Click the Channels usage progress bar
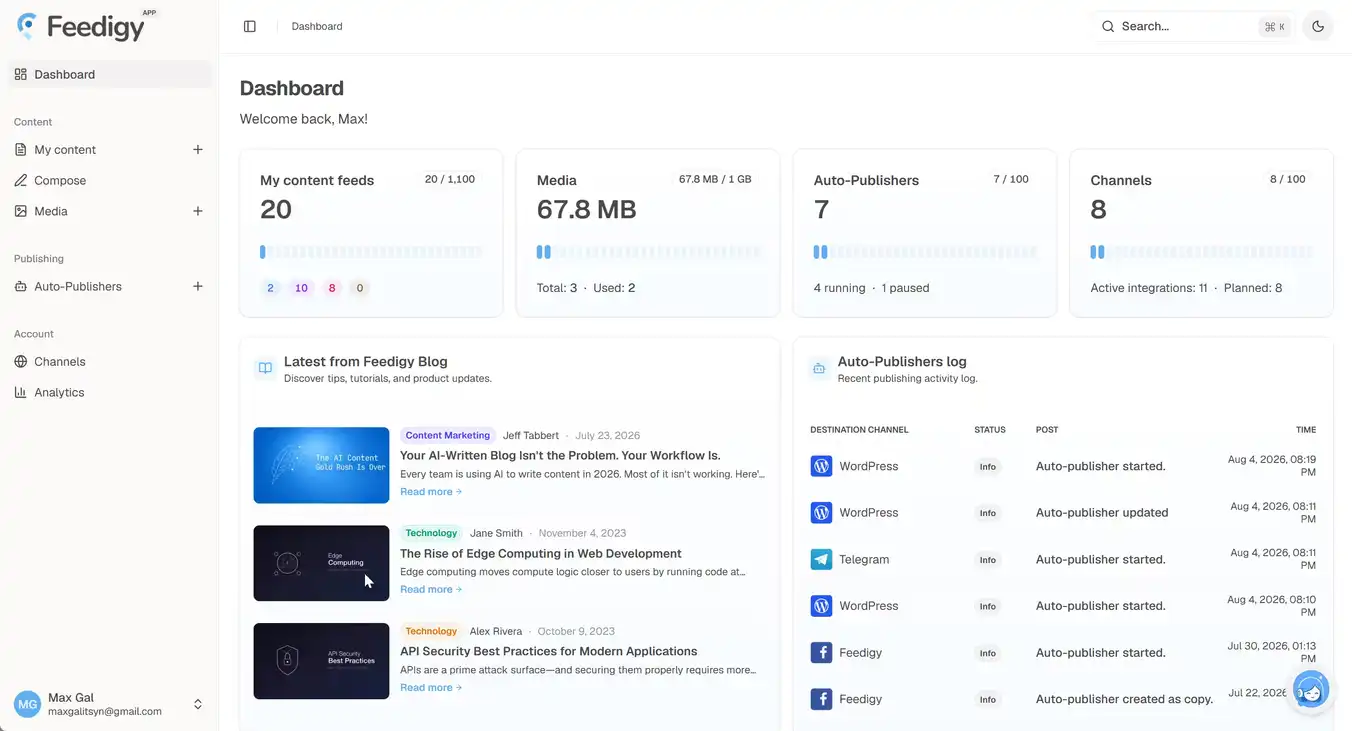This screenshot has height=731, width=1352. [1202, 253]
